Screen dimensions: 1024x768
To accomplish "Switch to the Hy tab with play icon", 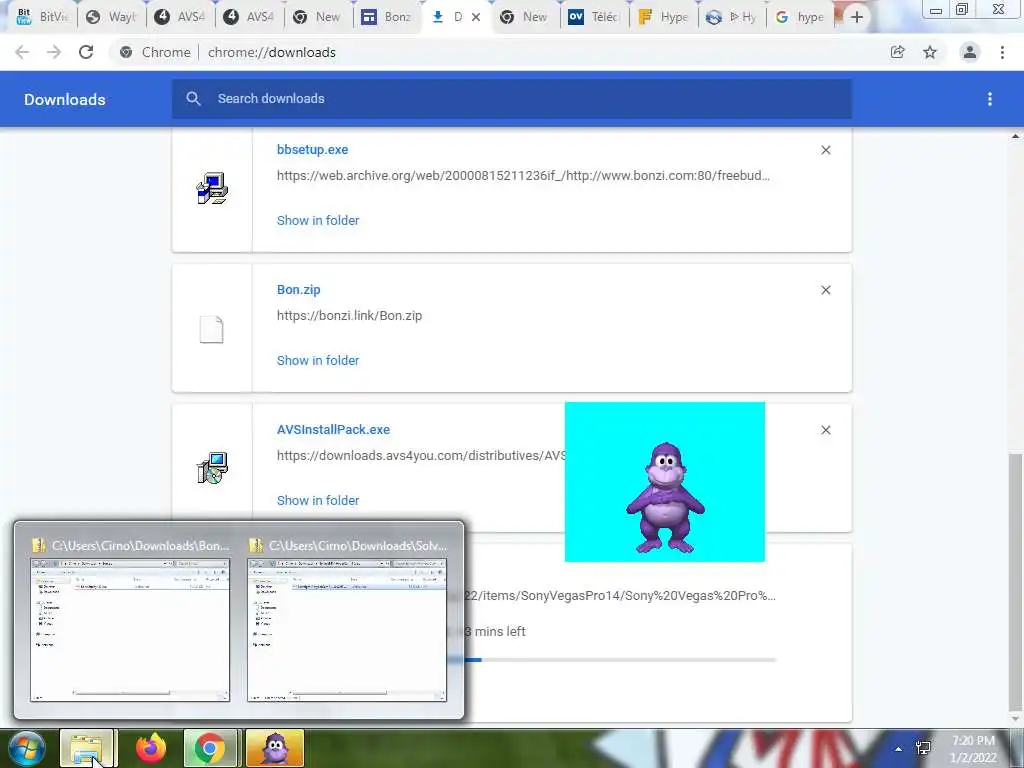I will [x=731, y=17].
